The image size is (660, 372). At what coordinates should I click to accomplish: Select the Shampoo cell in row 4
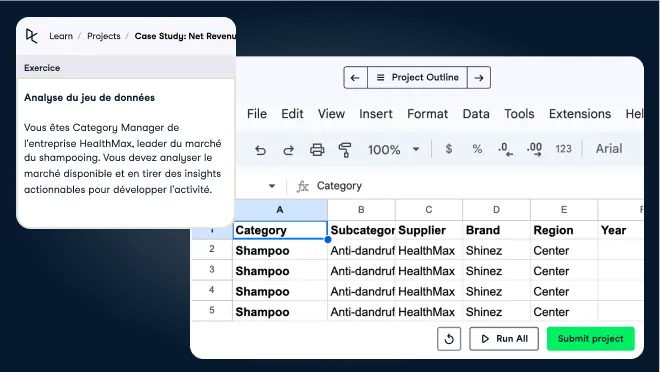[x=280, y=291]
